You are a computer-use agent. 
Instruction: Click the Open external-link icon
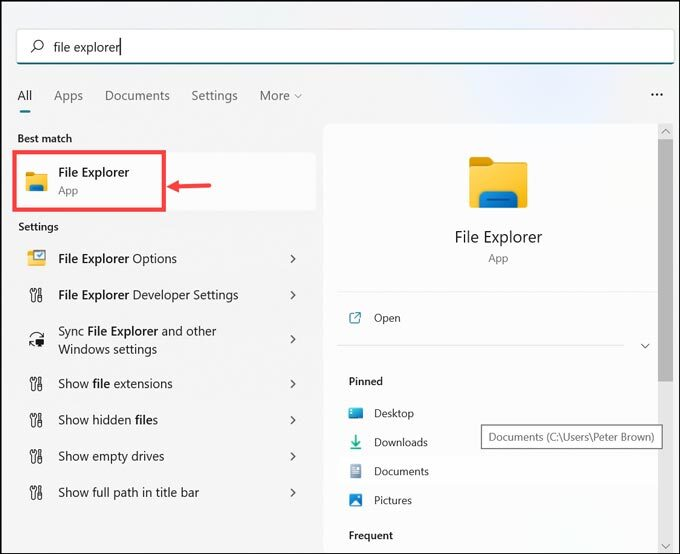pyautogui.click(x=355, y=318)
